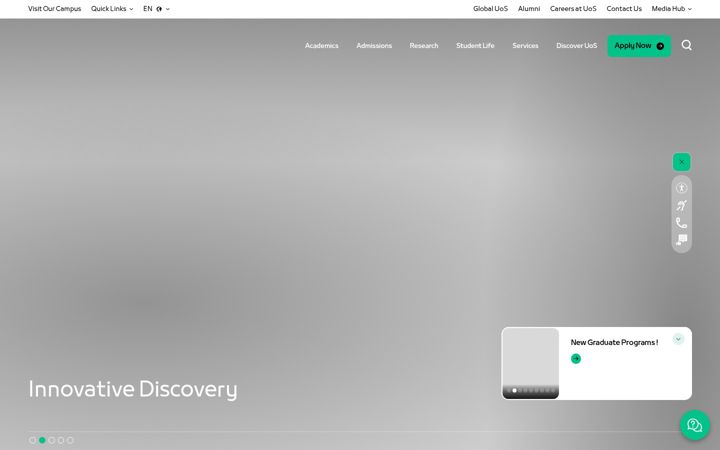
Task: Select the first hero slider dot
Action: 32,440
